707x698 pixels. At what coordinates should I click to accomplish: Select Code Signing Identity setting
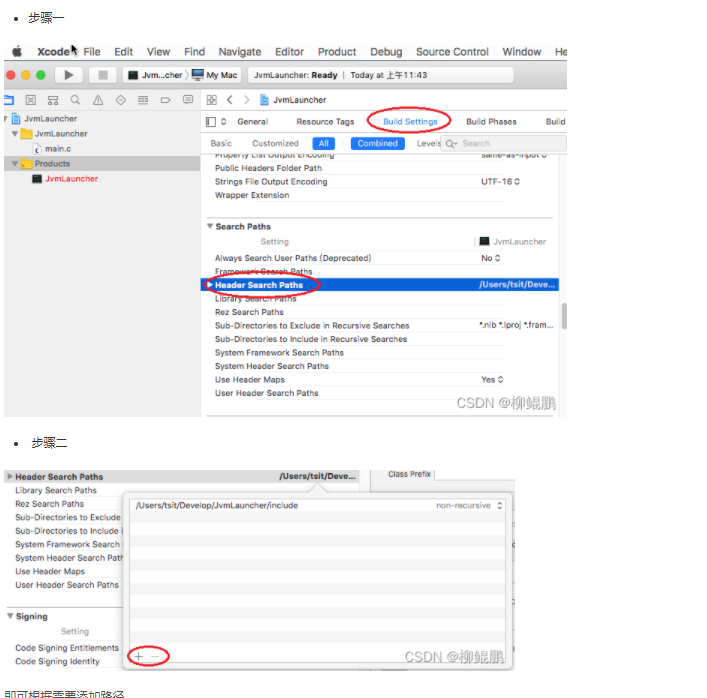pyautogui.click(x=57, y=661)
